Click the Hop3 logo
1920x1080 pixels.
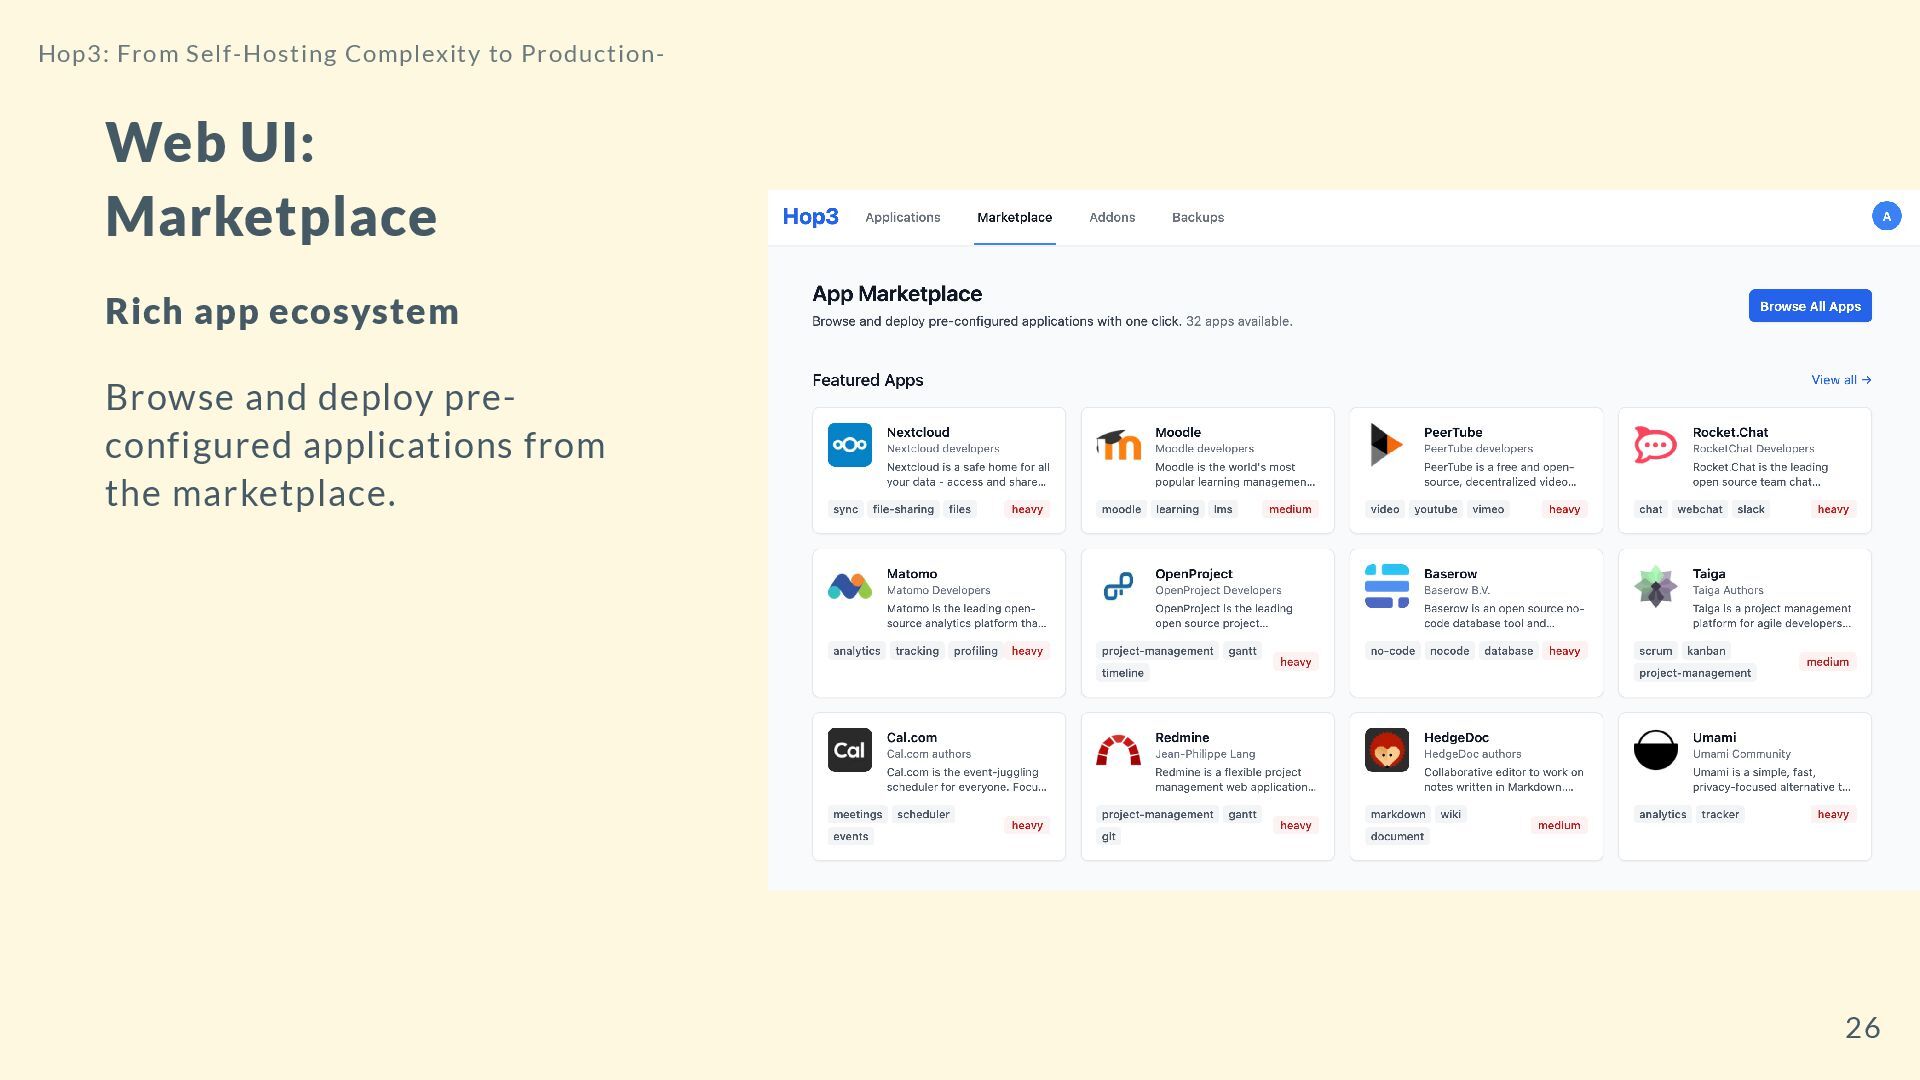point(810,217)
